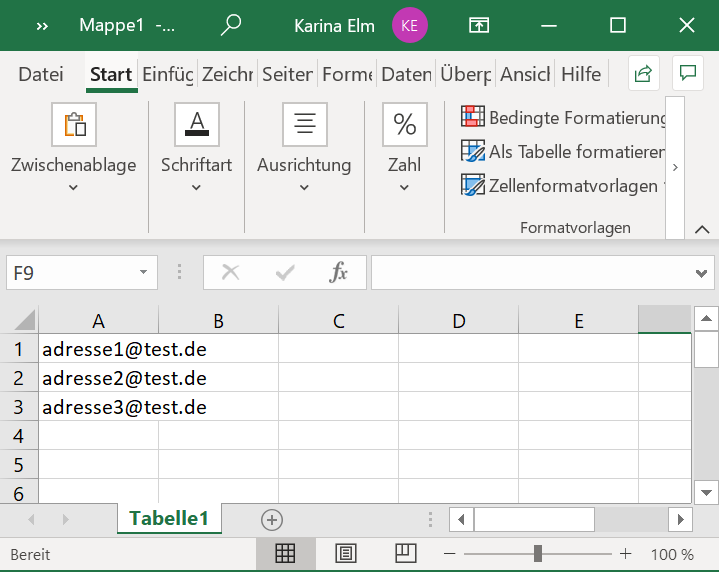Expand the formula bar
719x572 pixels.
coord(701,273)
